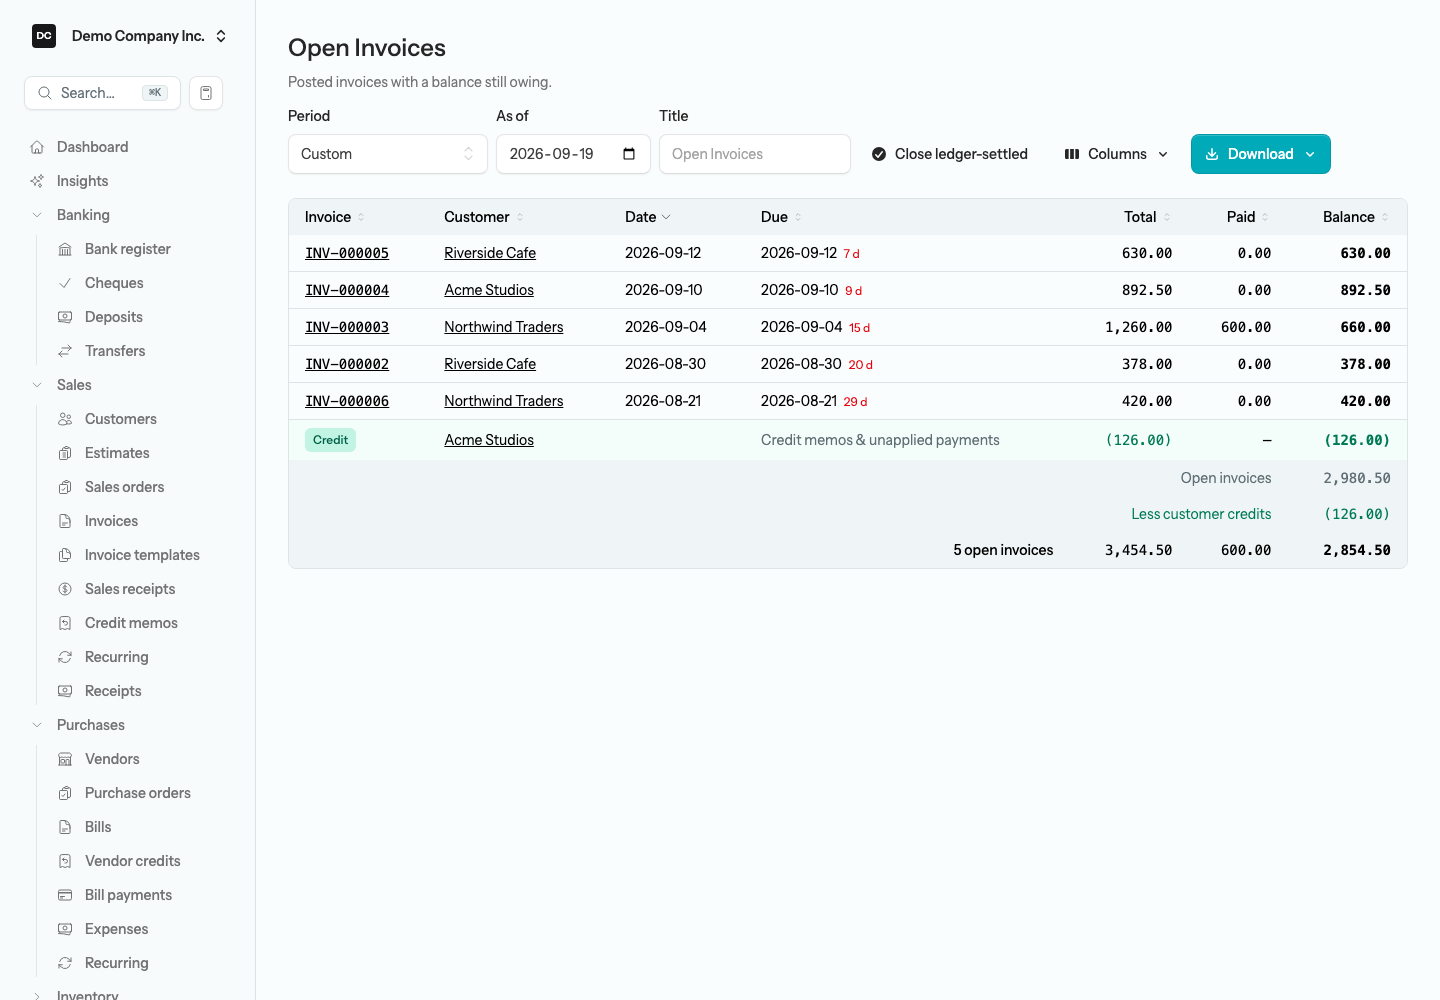The height and width of the screenshot is (1000, 1440).
Task: Open the Period Custom dropdown
Action: coord(388,154)
